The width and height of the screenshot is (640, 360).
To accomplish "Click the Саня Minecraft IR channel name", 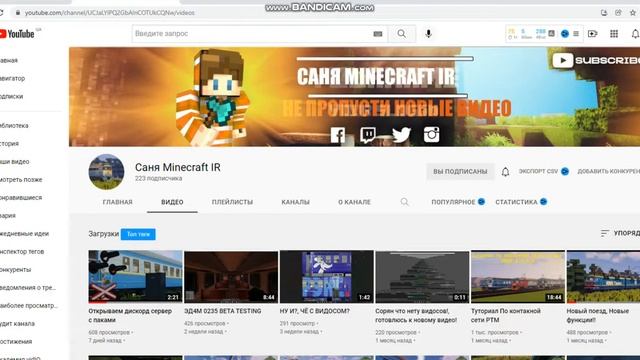I will pyautogui.click(x=178, y=167).
